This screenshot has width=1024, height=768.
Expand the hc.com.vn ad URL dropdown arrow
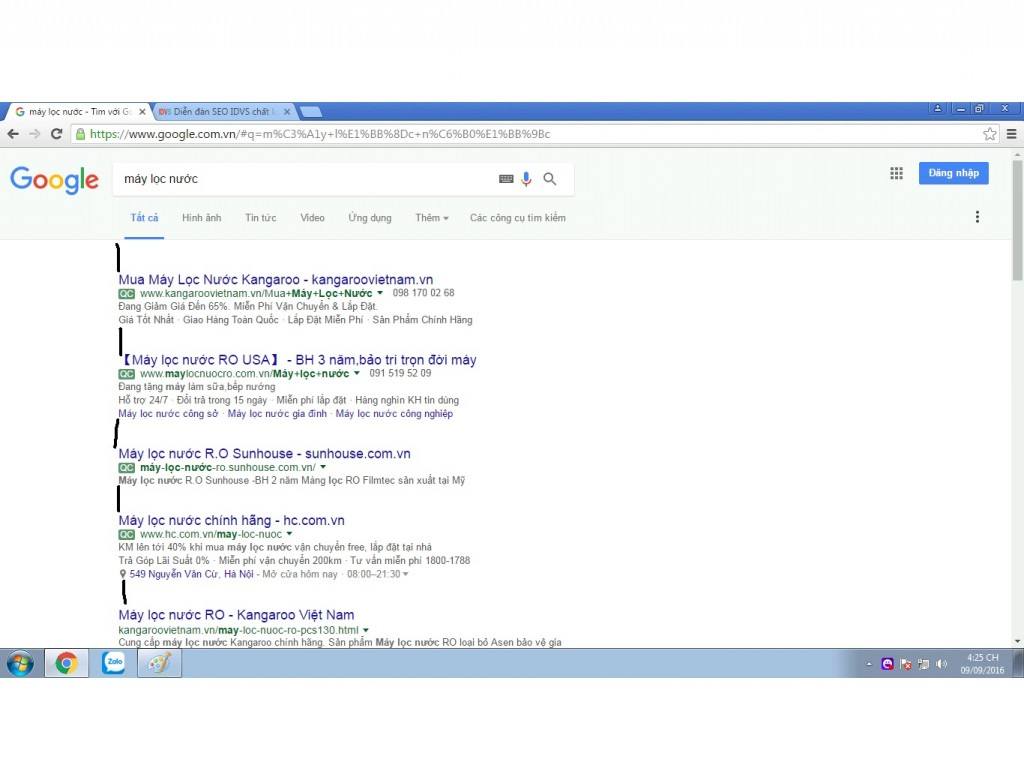290,534
